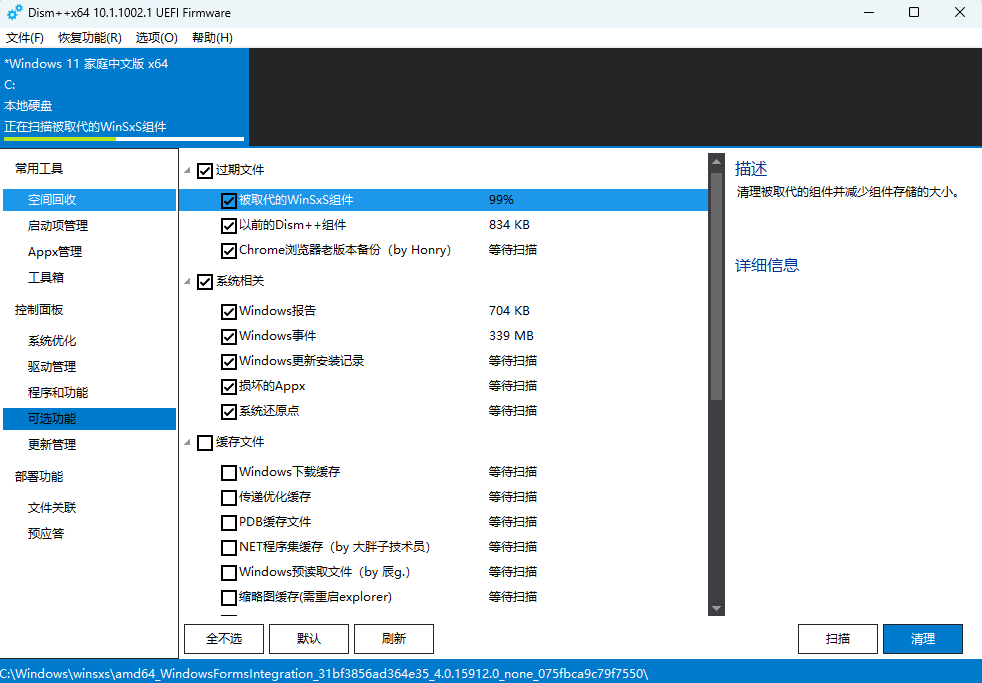Select 文件关联 in the sidebar
Image resolution: width=982 pixels, height=683 pixels.
[52, 508]
